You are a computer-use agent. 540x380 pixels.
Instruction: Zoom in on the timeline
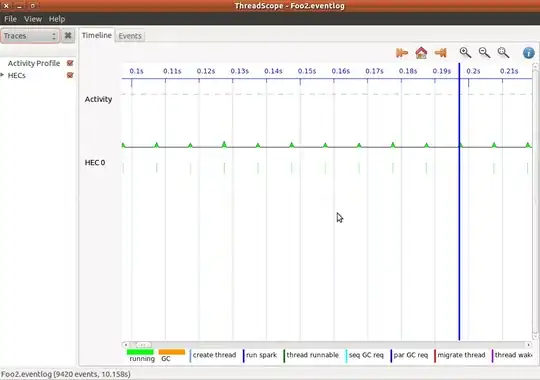tap(465, 52)
